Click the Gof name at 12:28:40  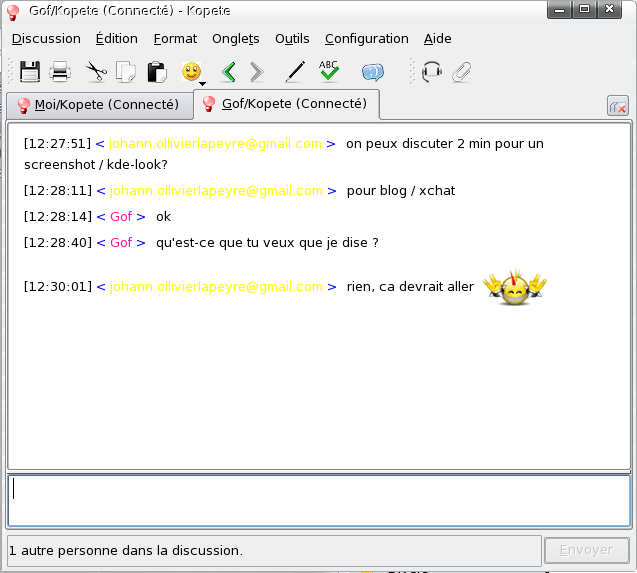121,243
